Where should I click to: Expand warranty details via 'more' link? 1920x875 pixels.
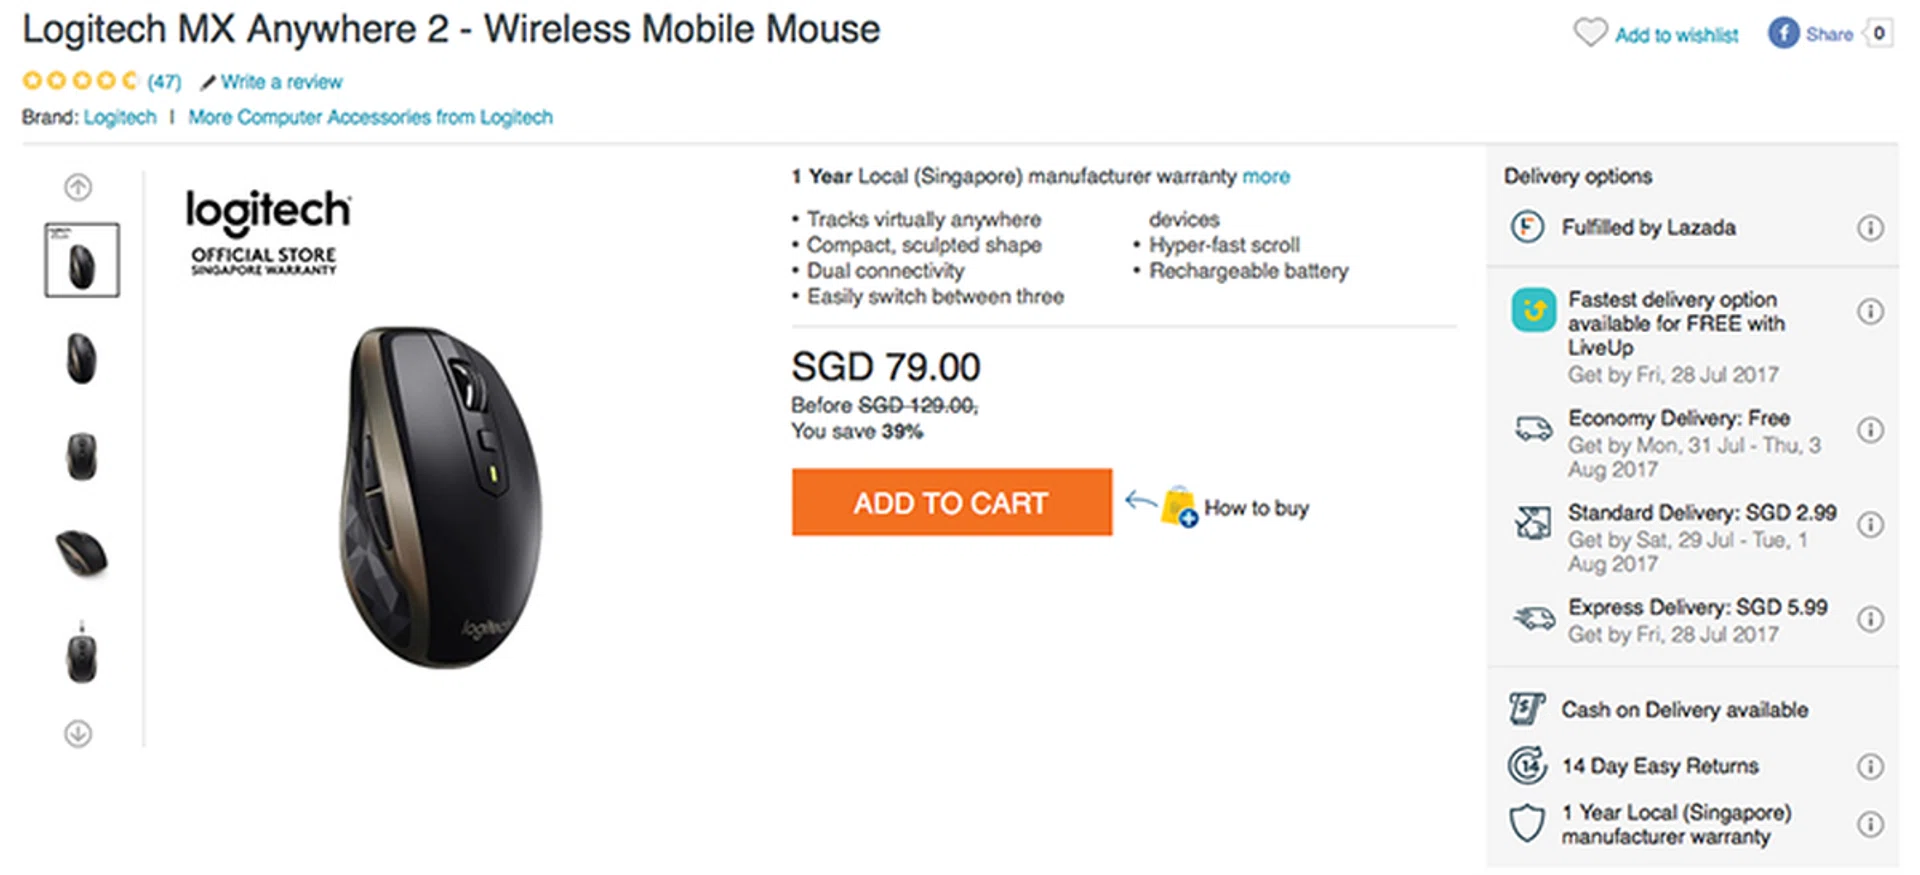[x=1266, y=177]
